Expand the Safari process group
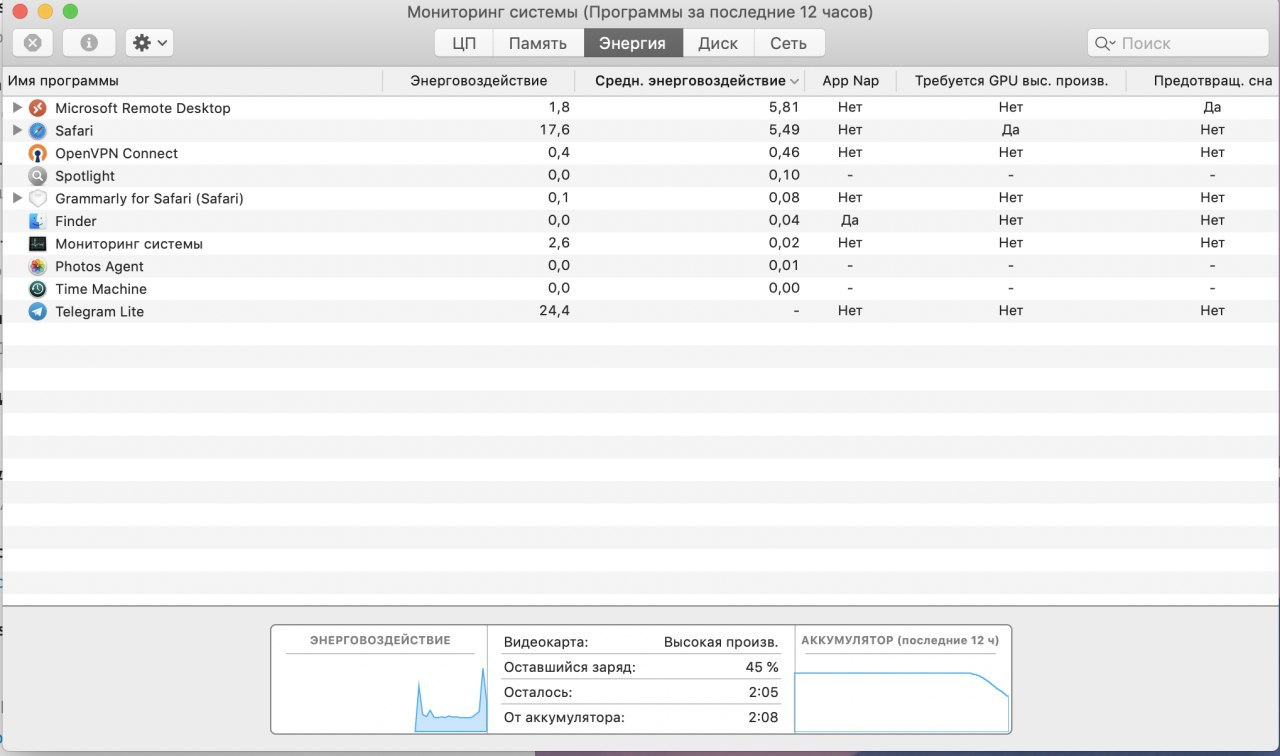The image size is (1280, 756). point(17,130)
